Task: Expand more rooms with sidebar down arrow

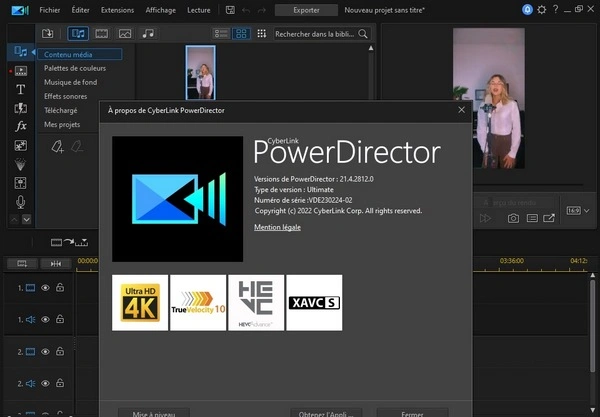Action: tap(27, 219)
